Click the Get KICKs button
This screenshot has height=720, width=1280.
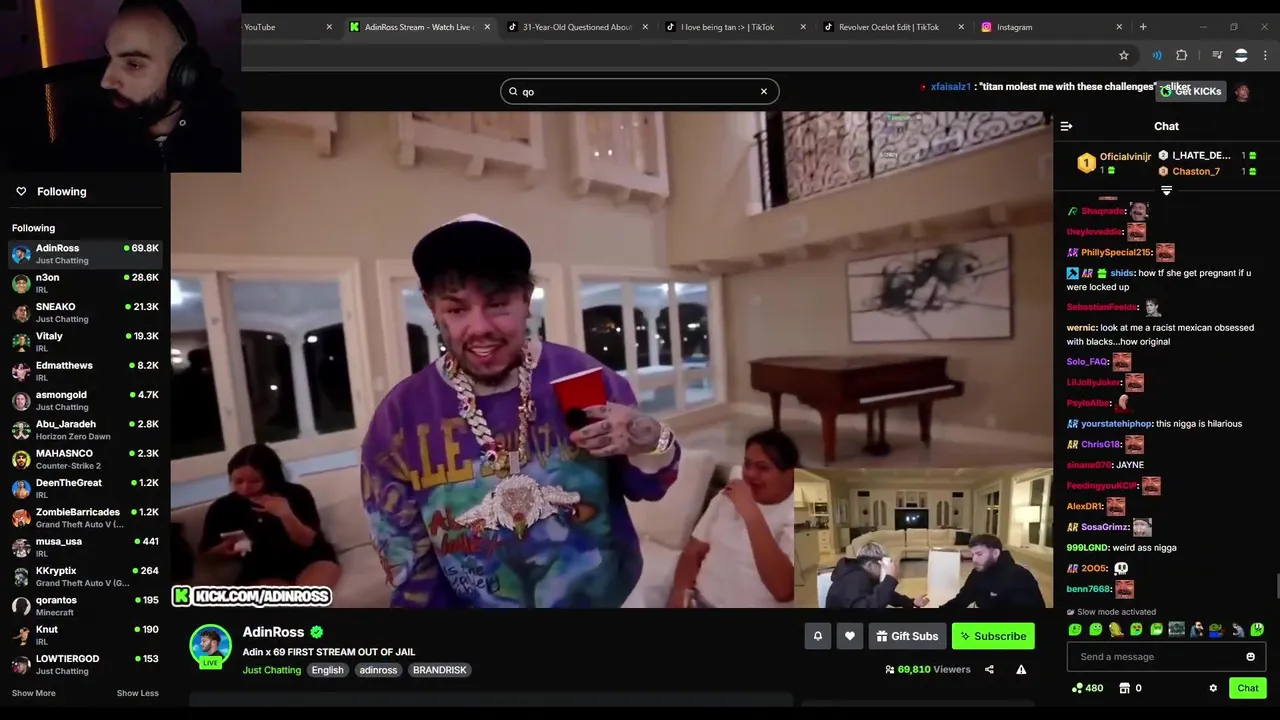click(1190, 91)
